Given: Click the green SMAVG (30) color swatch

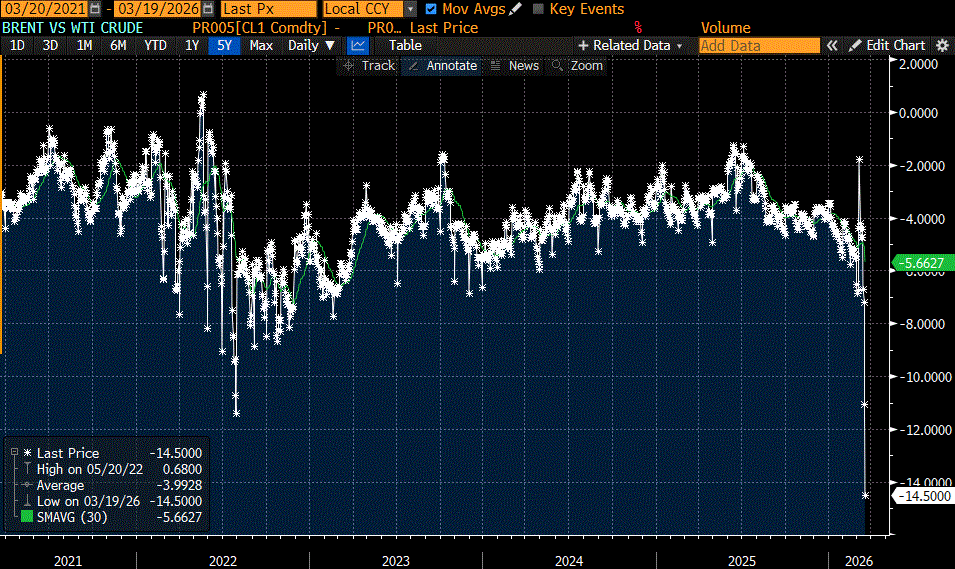Looking at the screenshot, I should (27, 517).
